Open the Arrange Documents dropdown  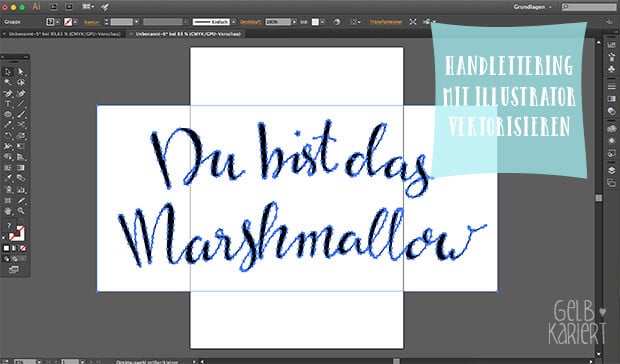pos(89,7)
